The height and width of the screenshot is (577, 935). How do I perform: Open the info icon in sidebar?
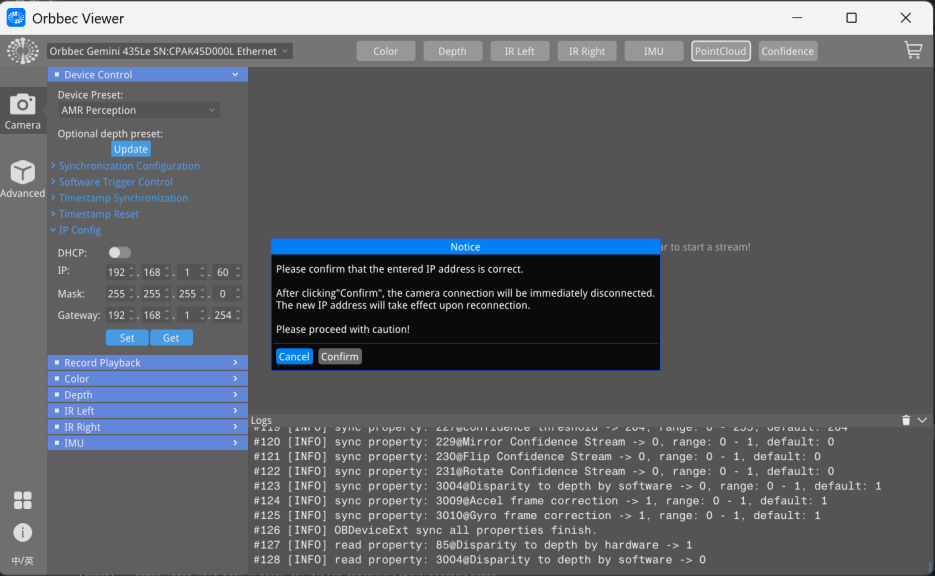[22, 532]
